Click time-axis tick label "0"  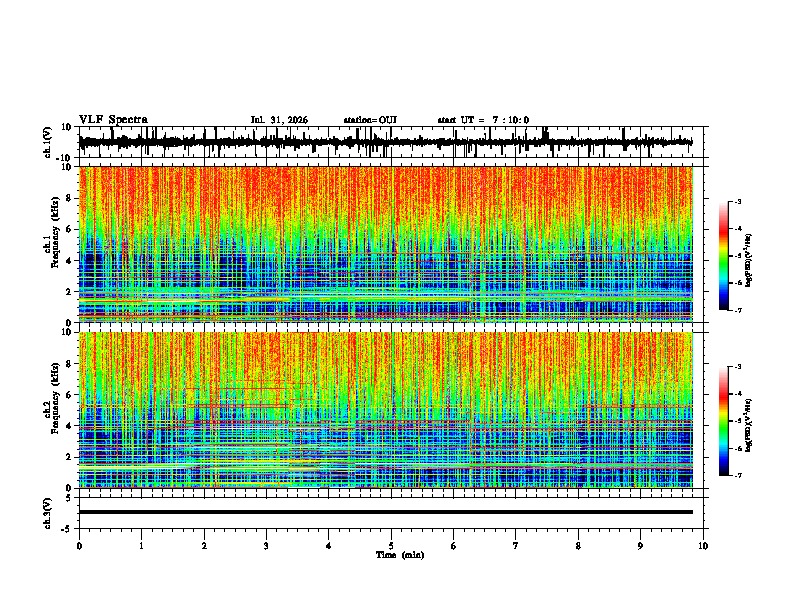(x=79, y=546)
